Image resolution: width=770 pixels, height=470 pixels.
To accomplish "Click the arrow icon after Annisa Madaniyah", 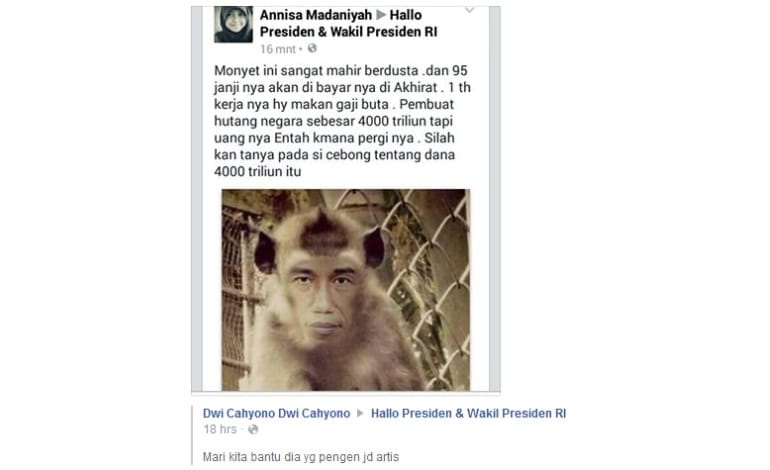I will coord(381,15).
